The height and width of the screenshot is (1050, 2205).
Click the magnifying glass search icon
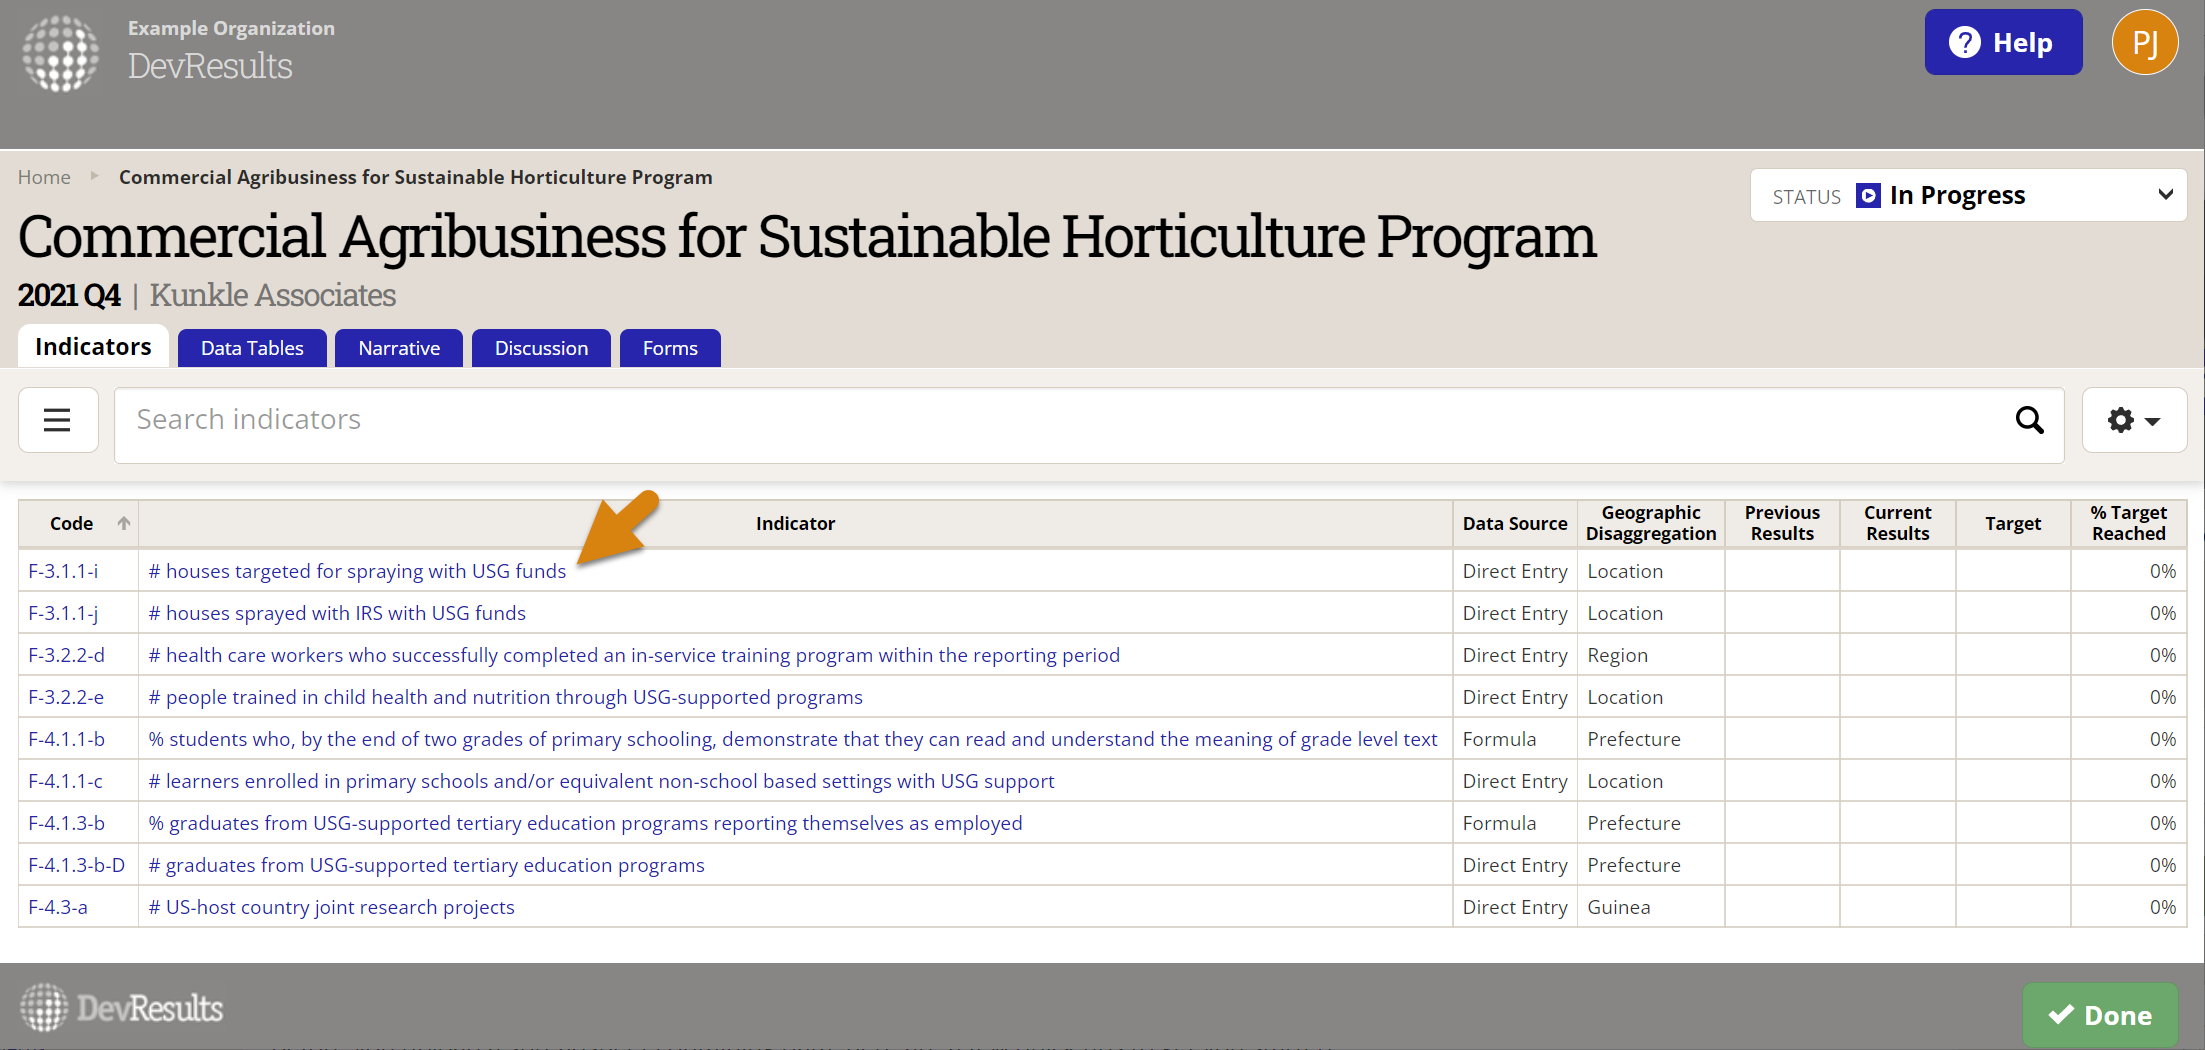point(2029,420)
